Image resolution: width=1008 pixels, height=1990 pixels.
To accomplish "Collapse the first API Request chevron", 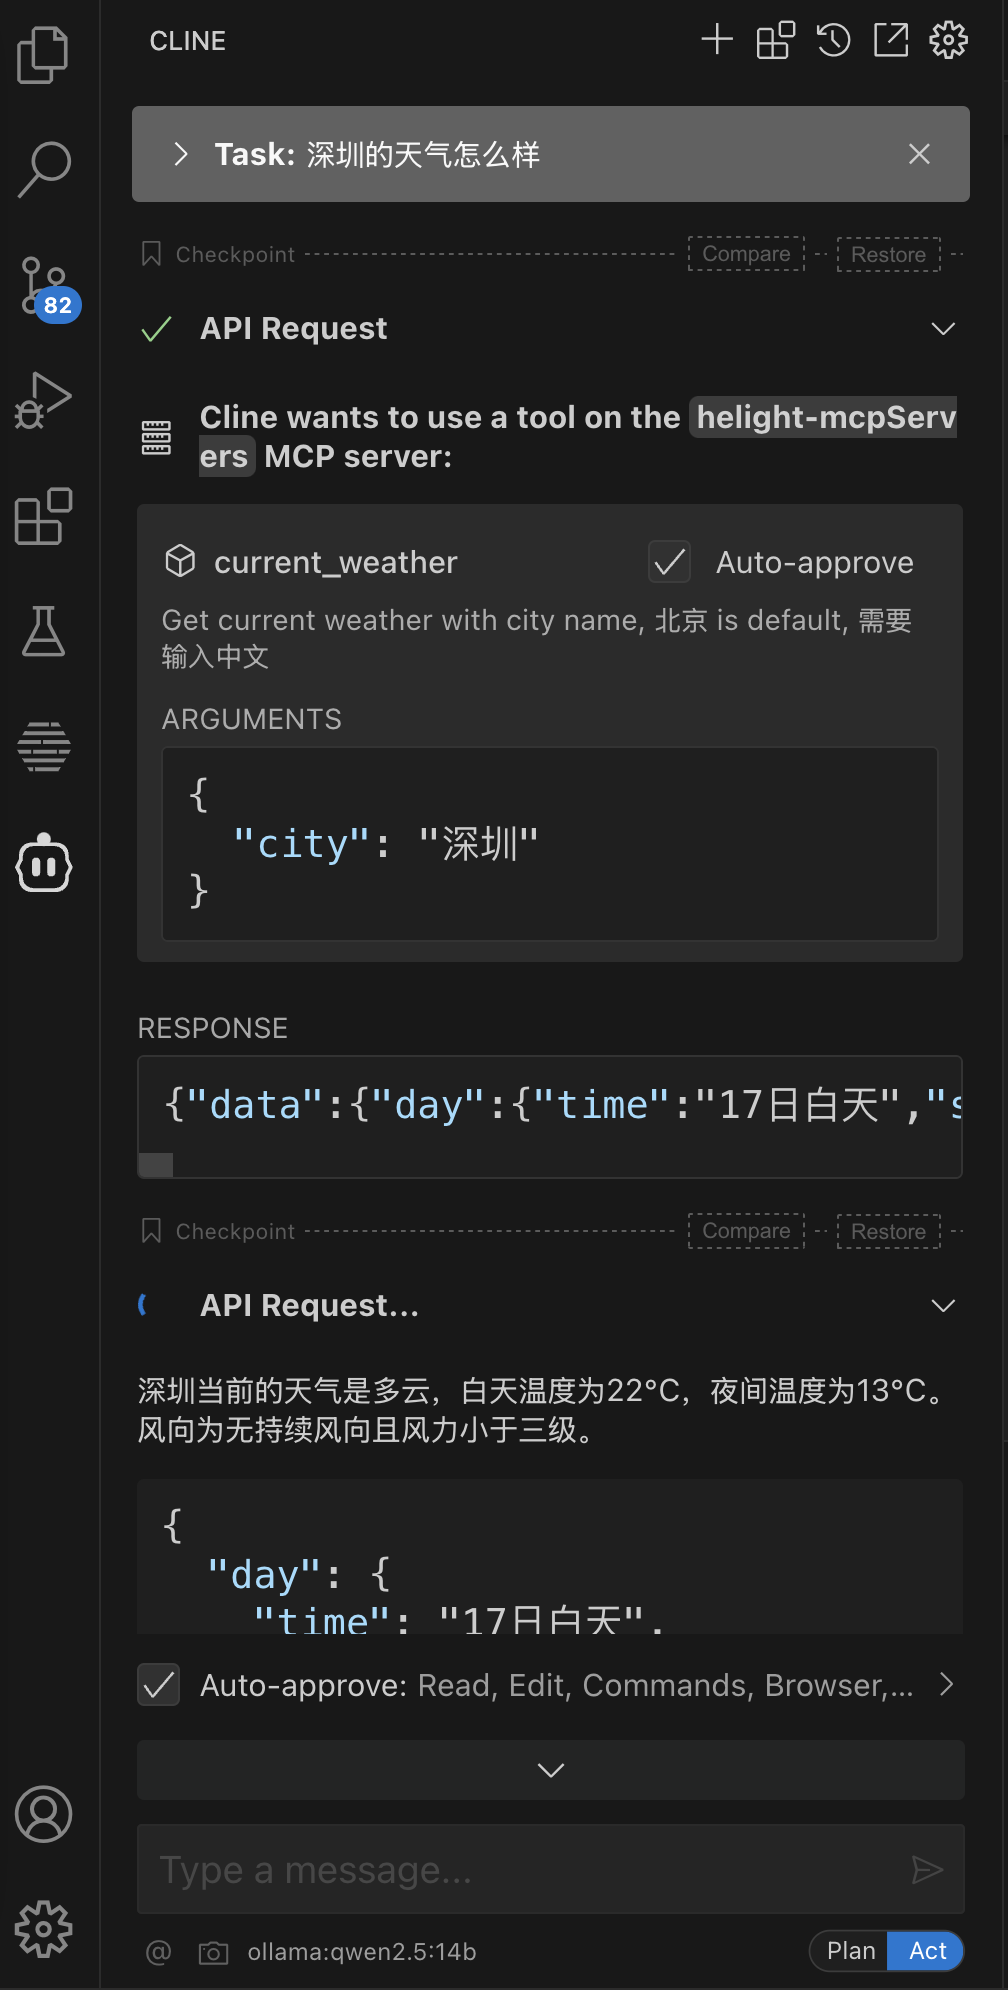I will [x=943, y=329].
